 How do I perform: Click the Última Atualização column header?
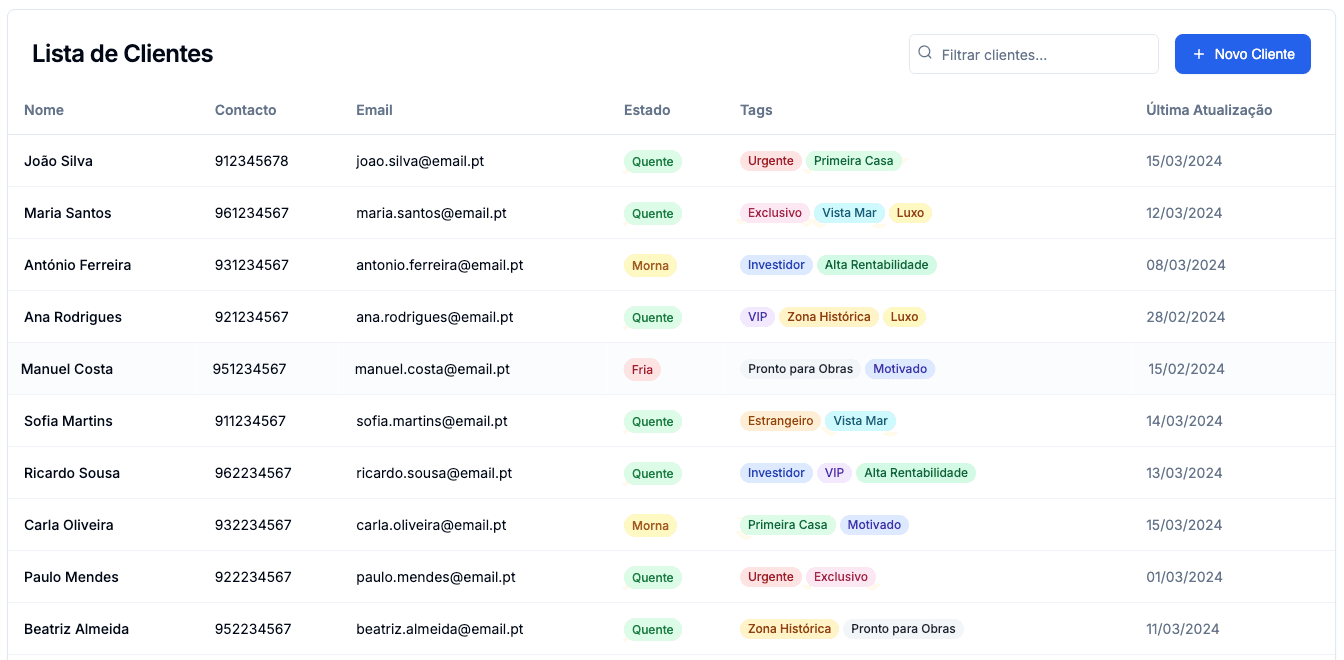click(1209, 110)
